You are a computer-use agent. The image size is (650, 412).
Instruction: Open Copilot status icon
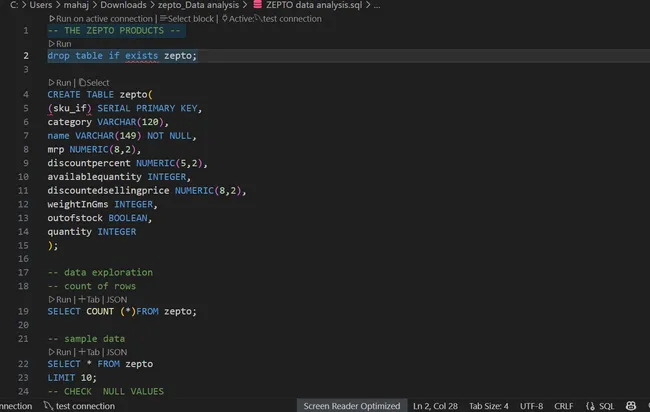[x=631, y=406]
